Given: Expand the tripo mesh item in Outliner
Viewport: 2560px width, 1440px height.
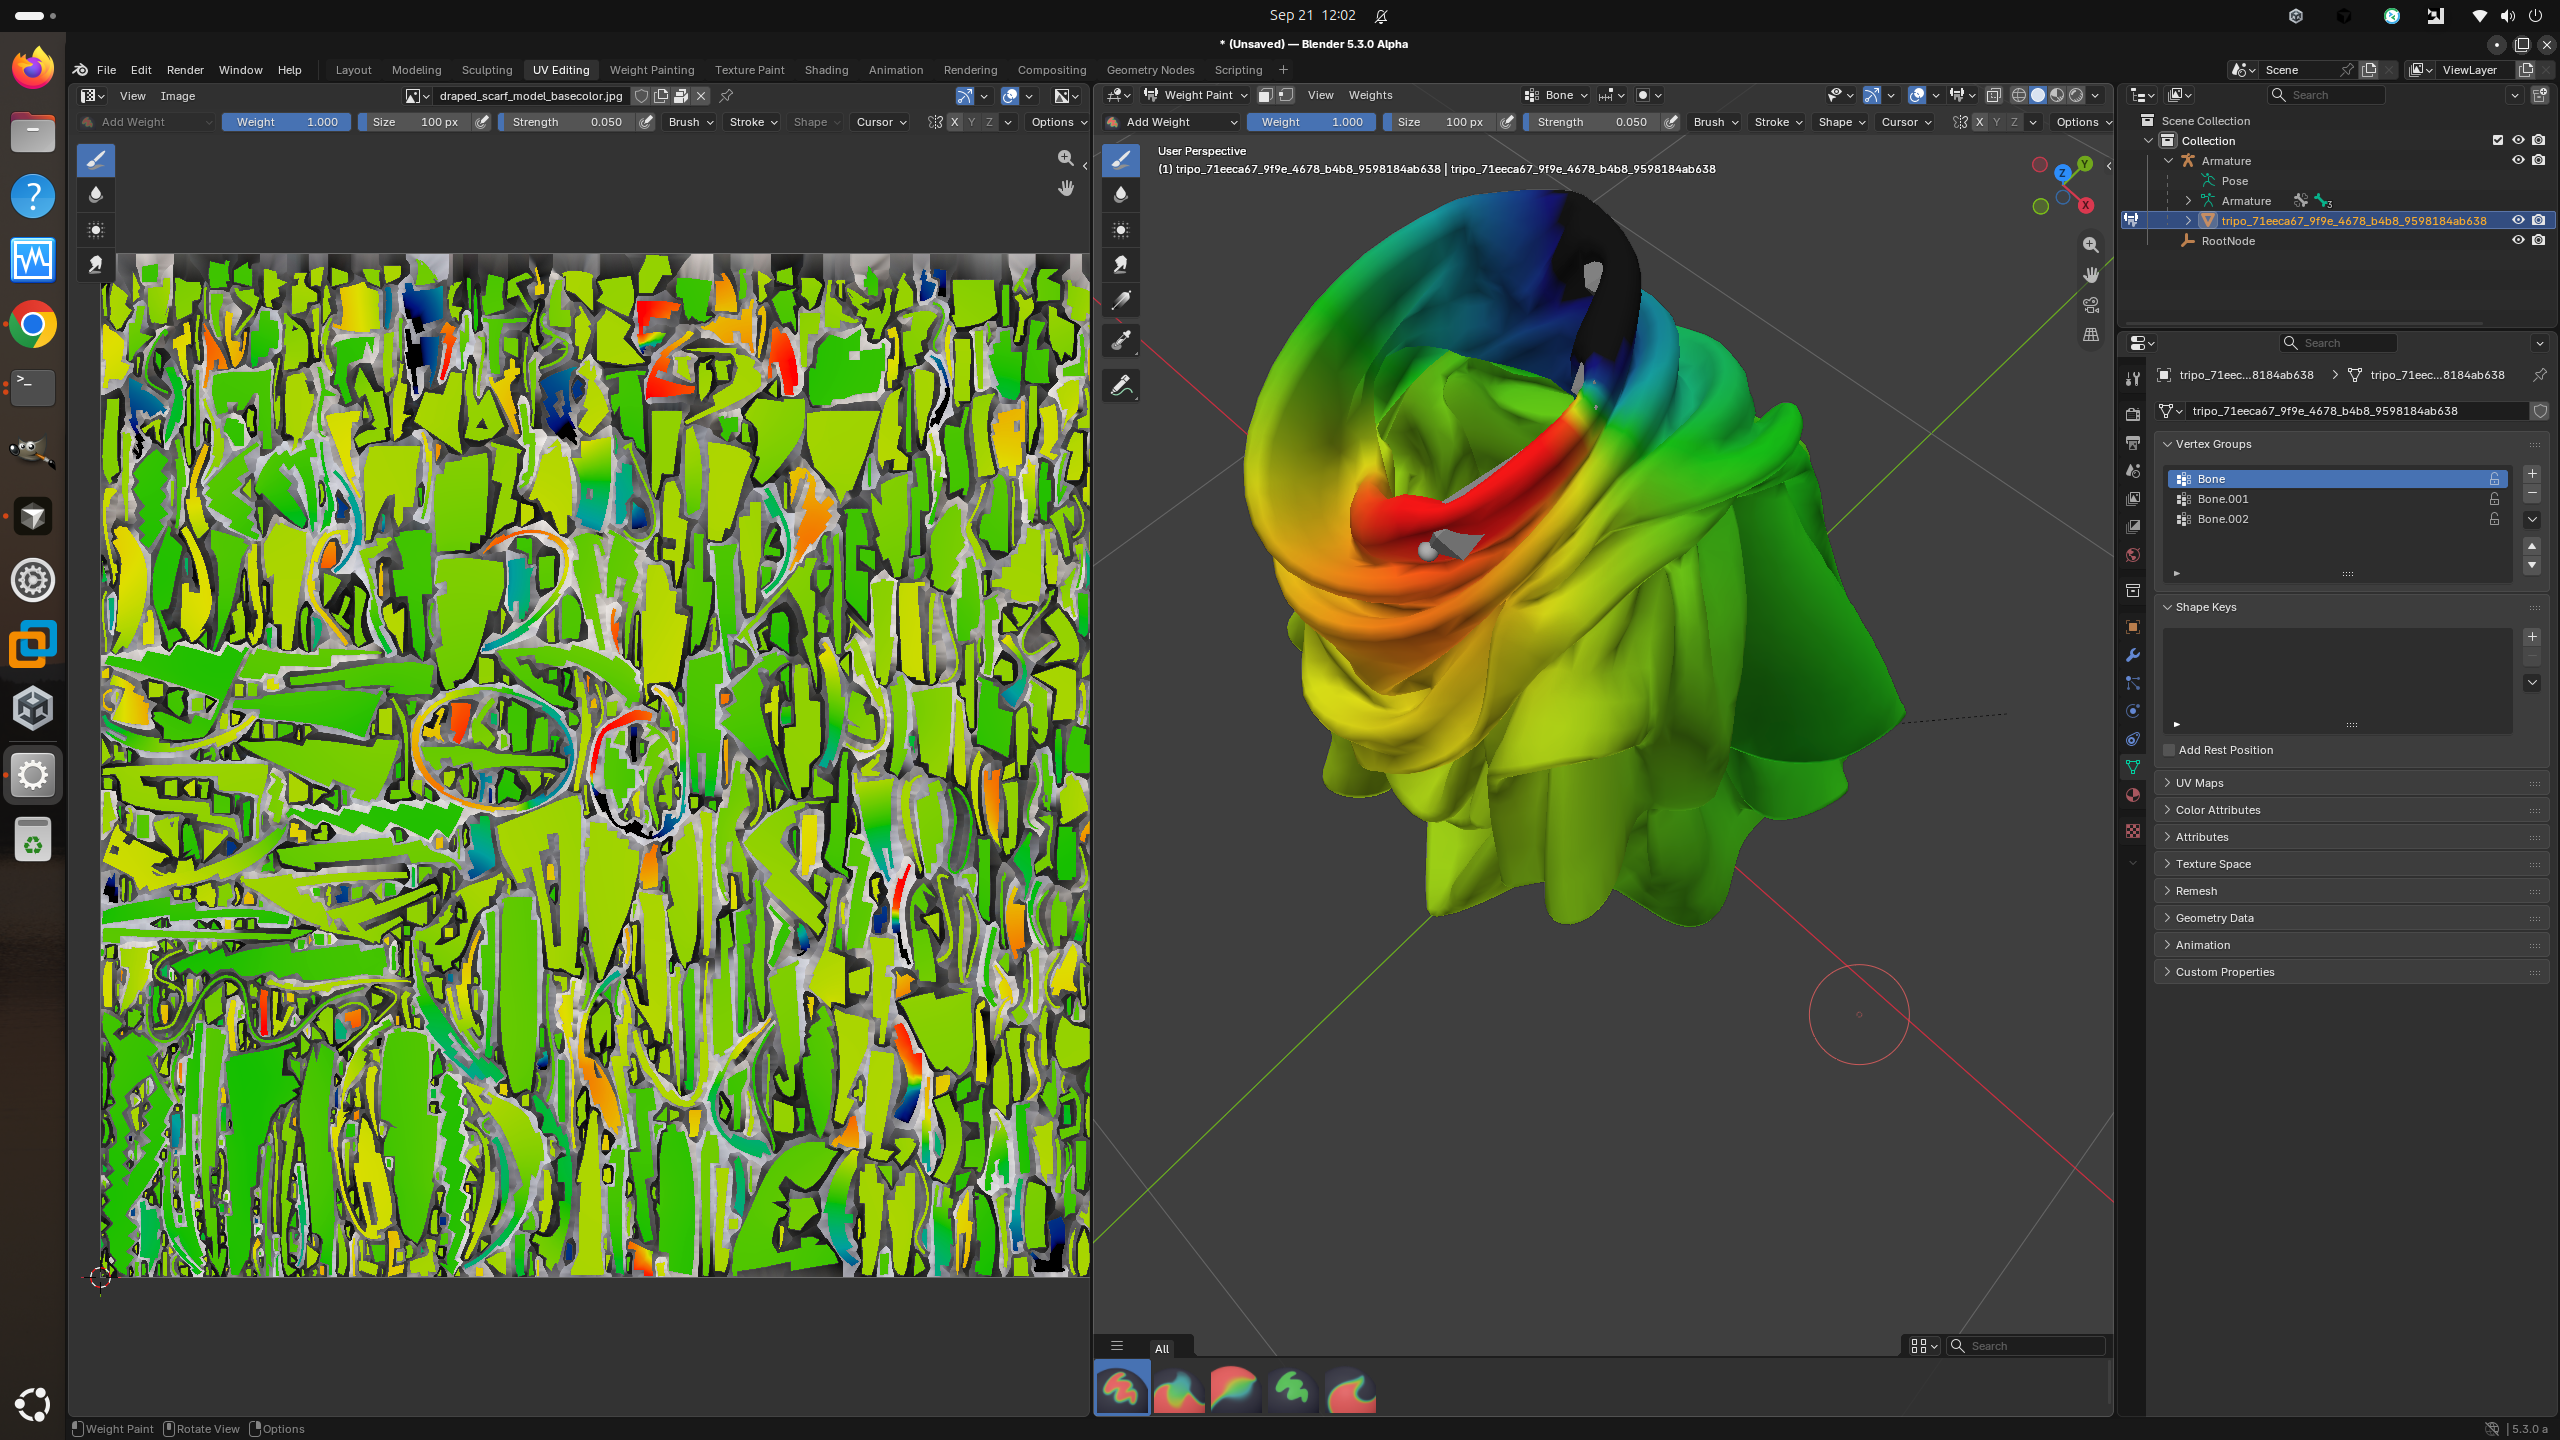Looking at the screenshot, I should click(x=2188, y=221).
